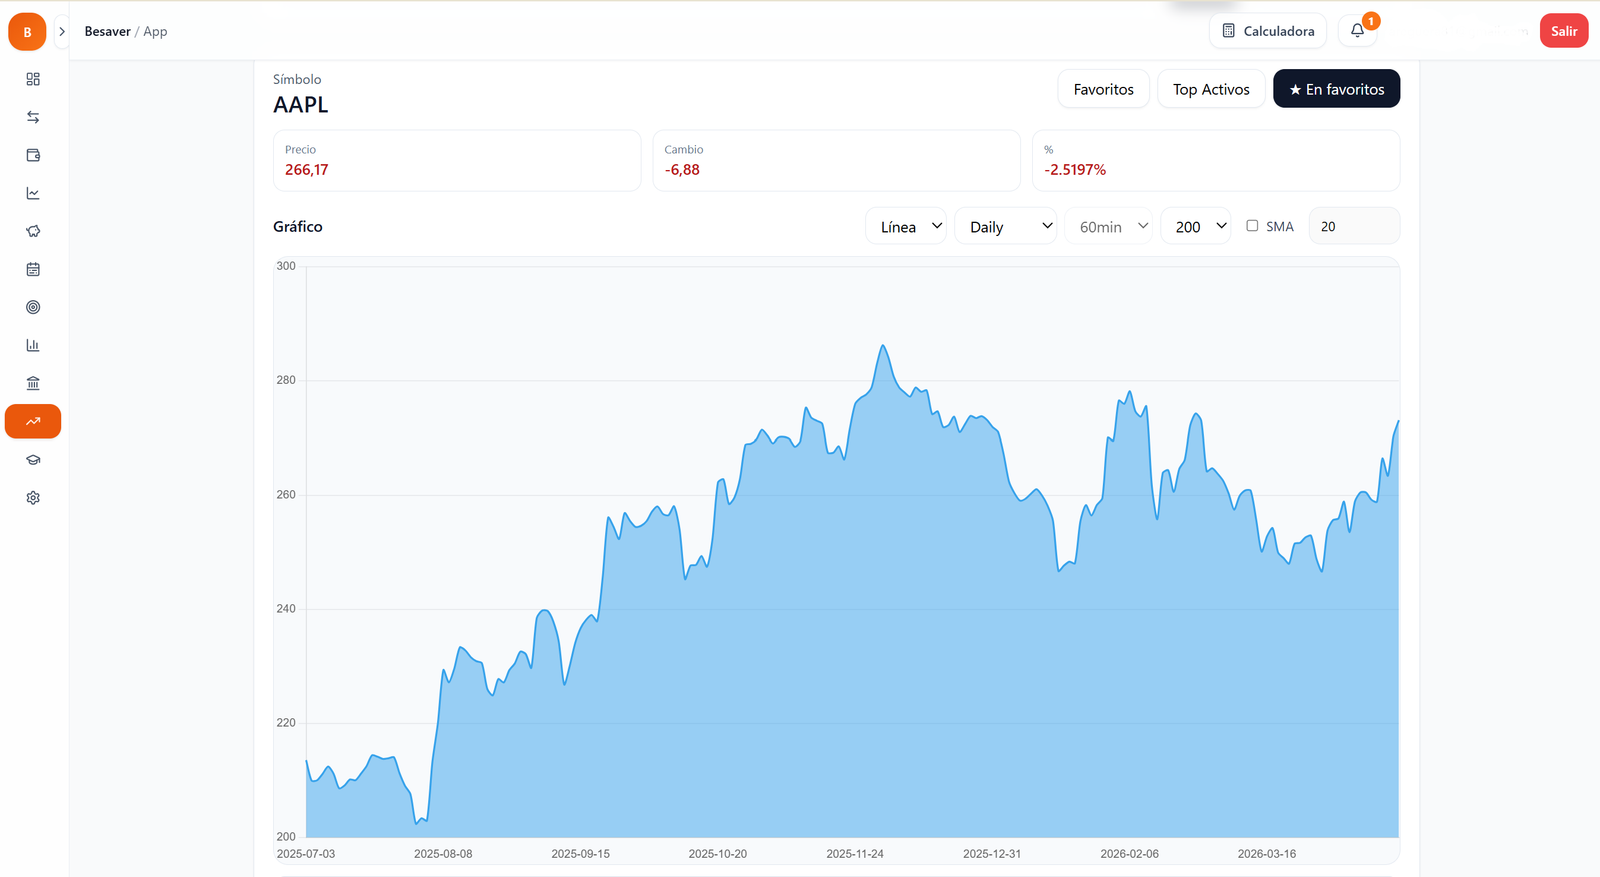Open the bar chart icon in sidebar
Screen dimensions: 1600x877
(x=33, y=345)
